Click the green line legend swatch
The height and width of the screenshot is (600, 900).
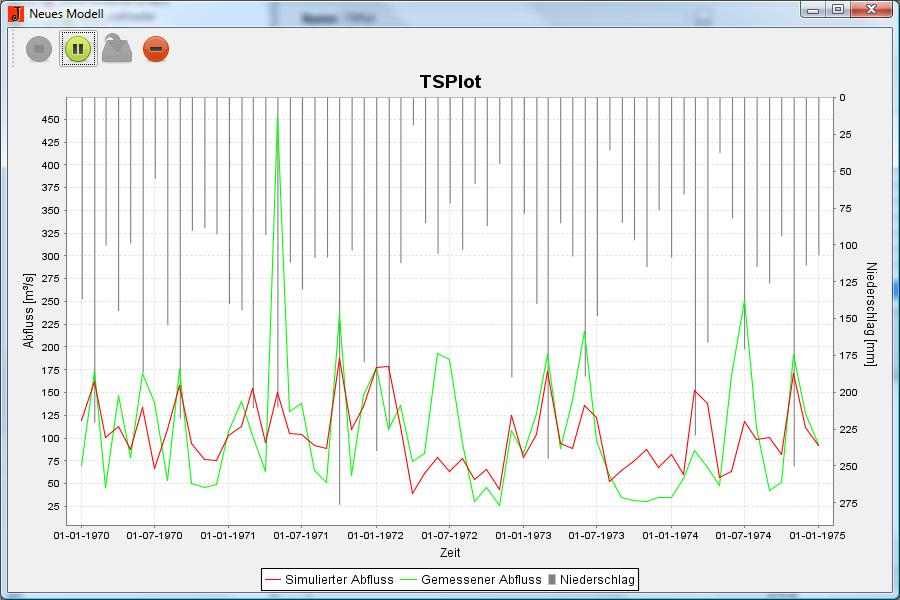(409, 579)
